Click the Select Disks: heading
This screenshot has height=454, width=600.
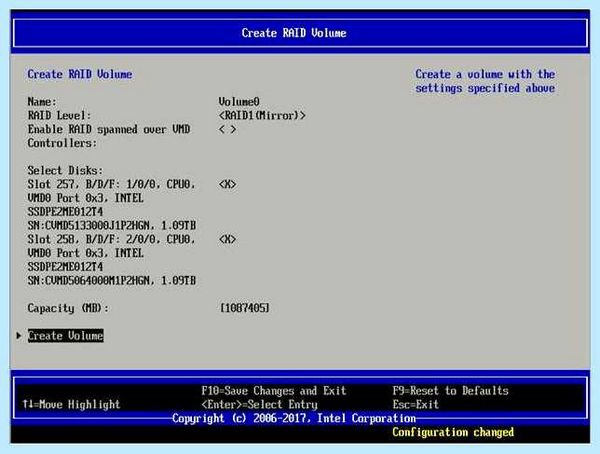pyautogui.click(x=65, y=170)
